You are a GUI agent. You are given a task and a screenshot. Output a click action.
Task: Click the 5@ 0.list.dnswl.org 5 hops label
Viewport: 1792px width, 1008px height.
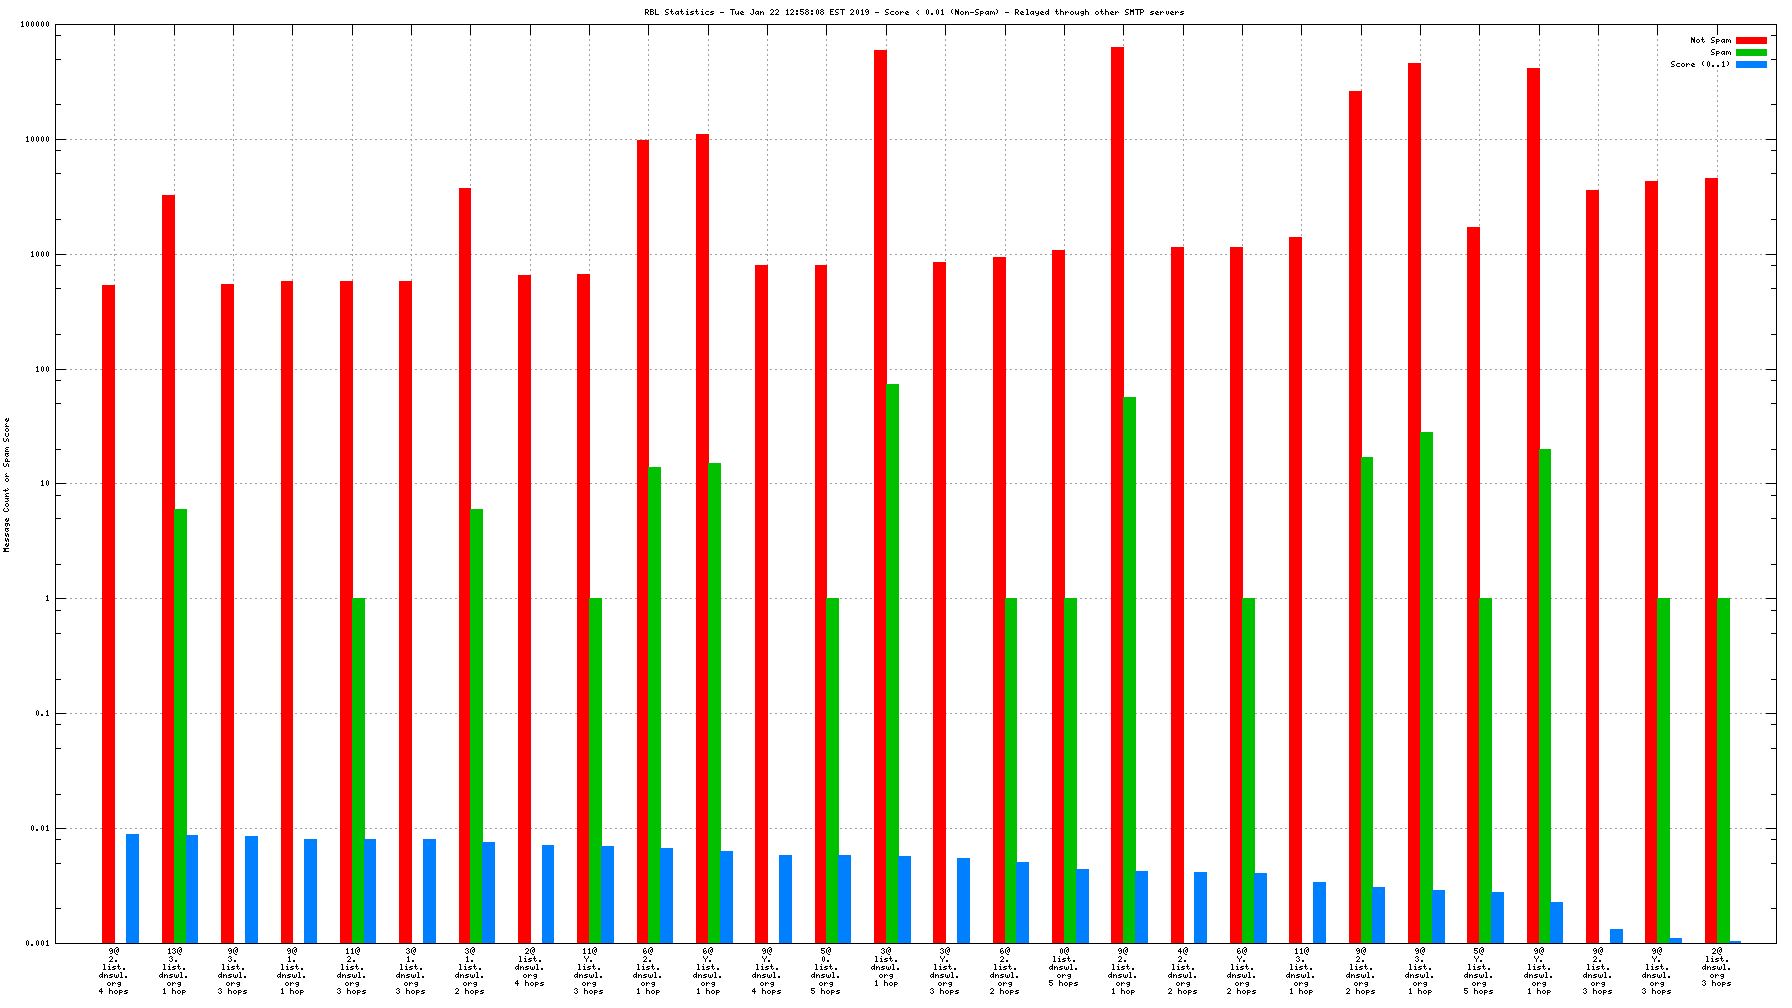click(826, 971)
